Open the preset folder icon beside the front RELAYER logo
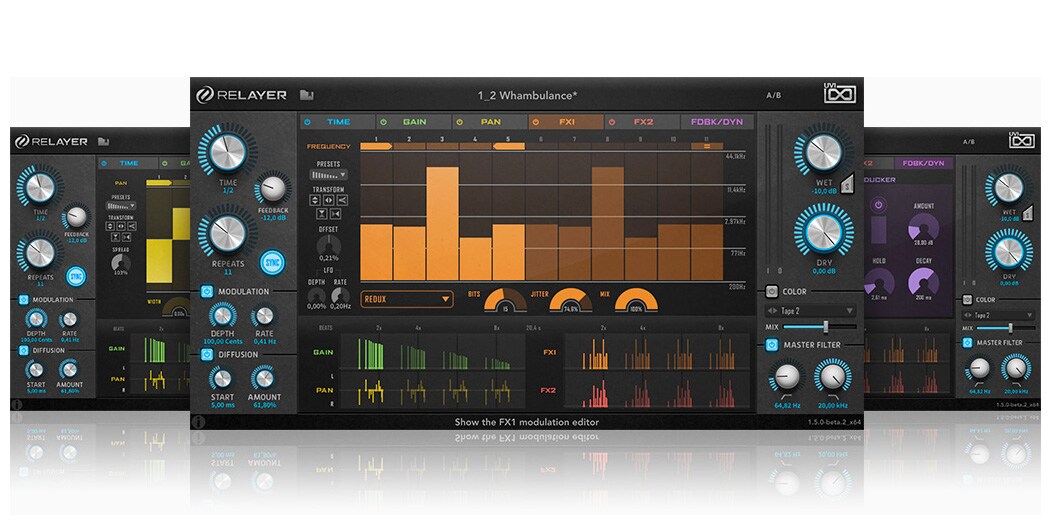 point(307,95)
